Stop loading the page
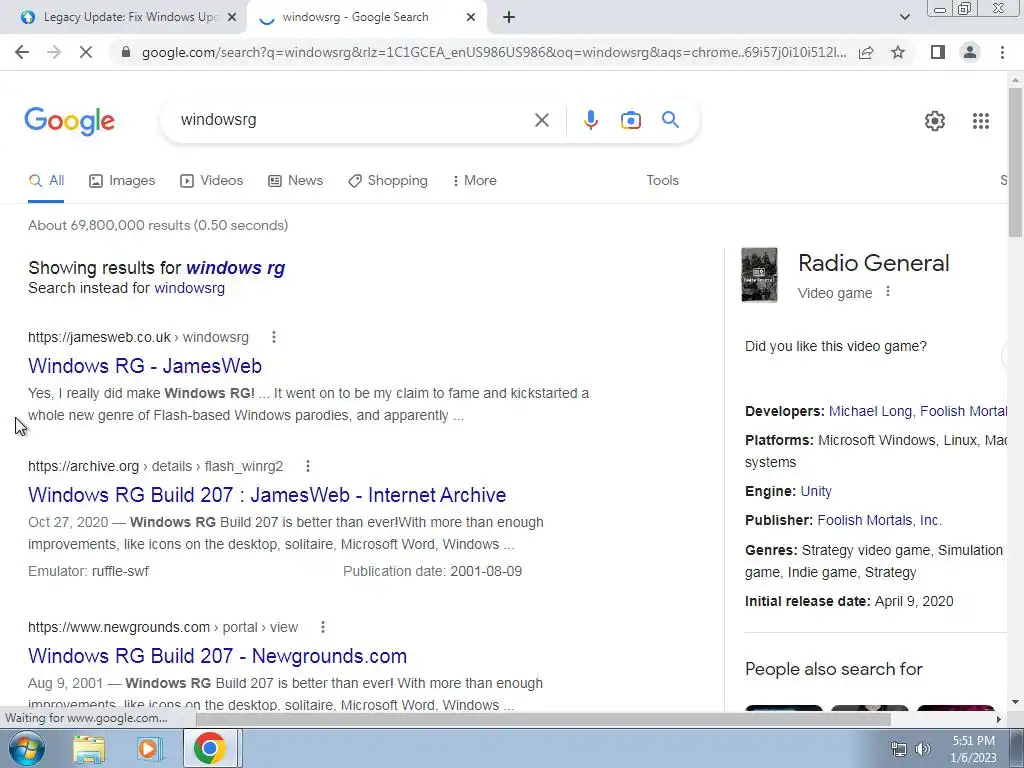 [x=86, y=52]
